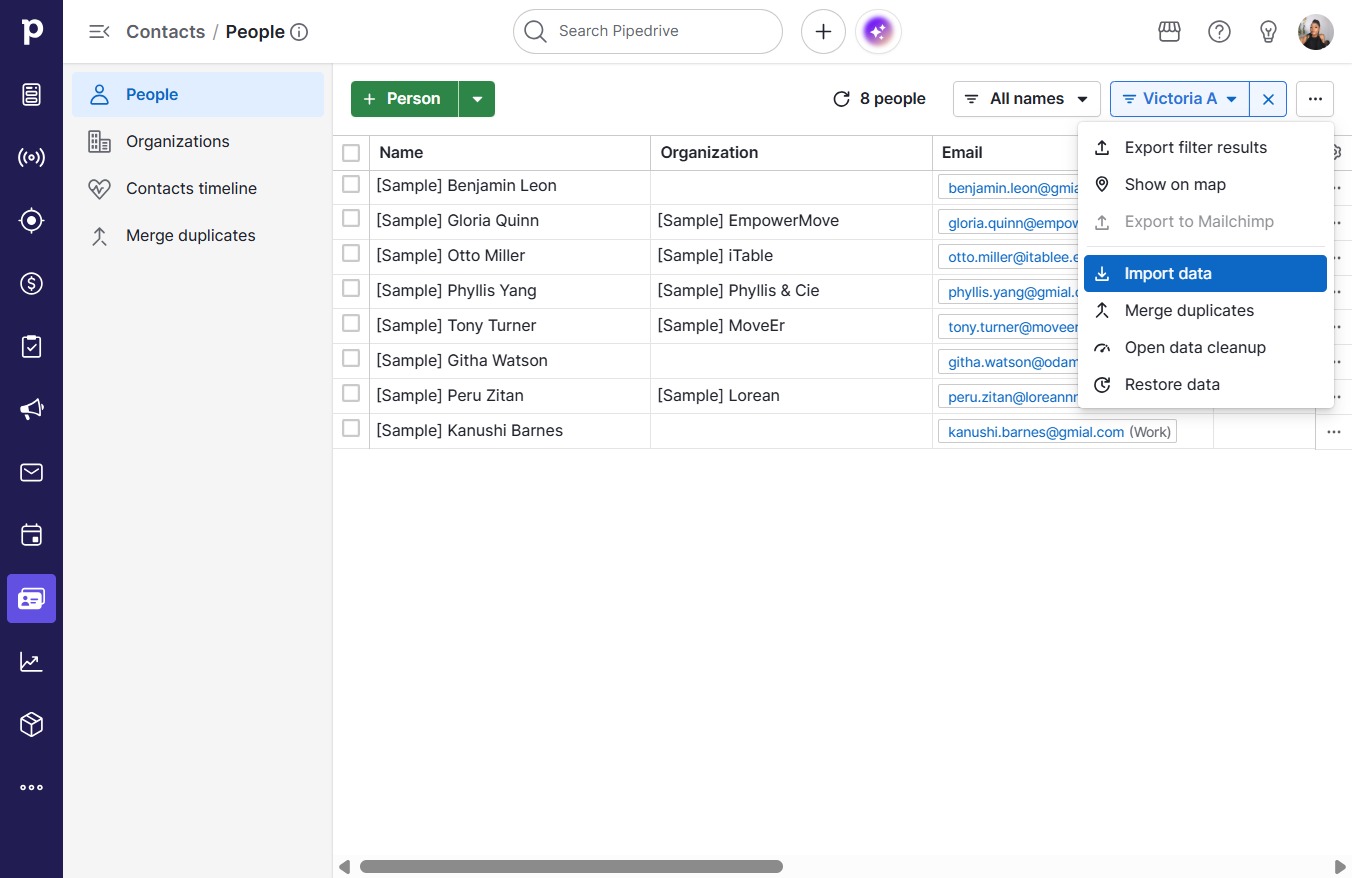Open Insights chart sidebar icon
The height and width of the screenshot is (878, 1352).
click(x=31, y=661)
